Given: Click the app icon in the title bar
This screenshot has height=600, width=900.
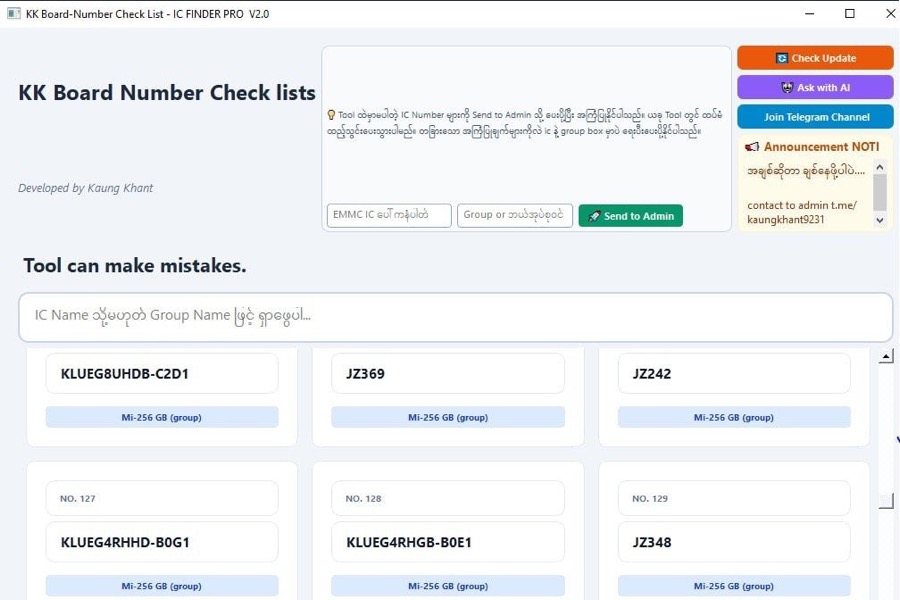Looking at the screenshot, I should (x=14, y=13).
